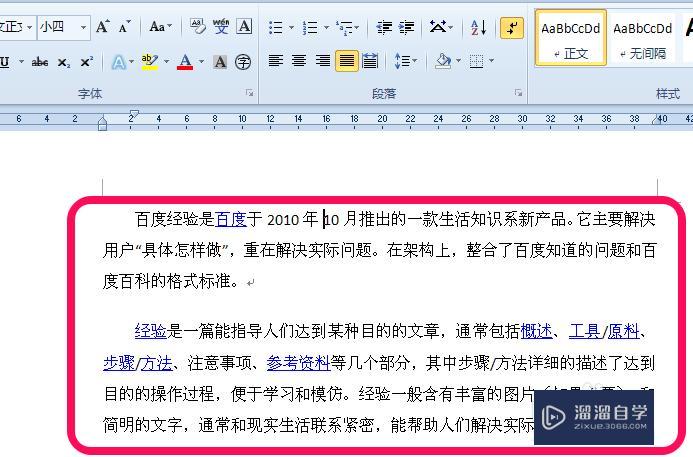Image resolution: width=693 pixels, height=457 pixels.
Task: Toggle superscript formatting
Action: [x=87, y=62]
